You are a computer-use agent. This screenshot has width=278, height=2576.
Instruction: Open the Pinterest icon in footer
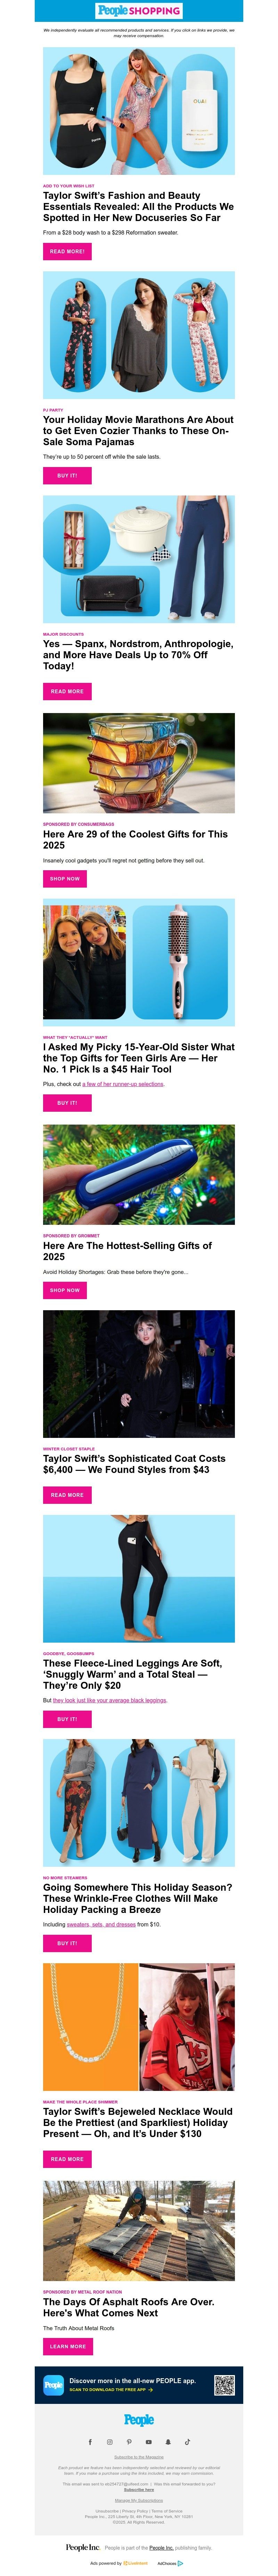(x=129, y=2442)
